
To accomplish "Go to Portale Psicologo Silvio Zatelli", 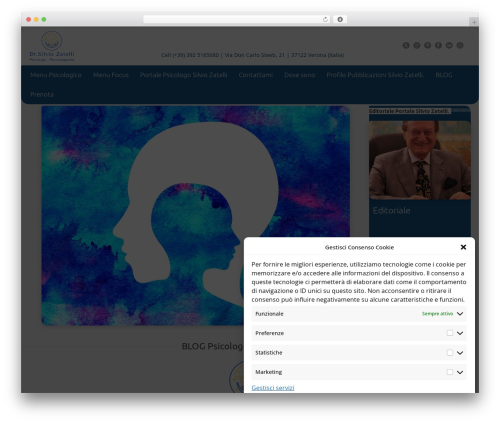I will (x=183, y=75).
